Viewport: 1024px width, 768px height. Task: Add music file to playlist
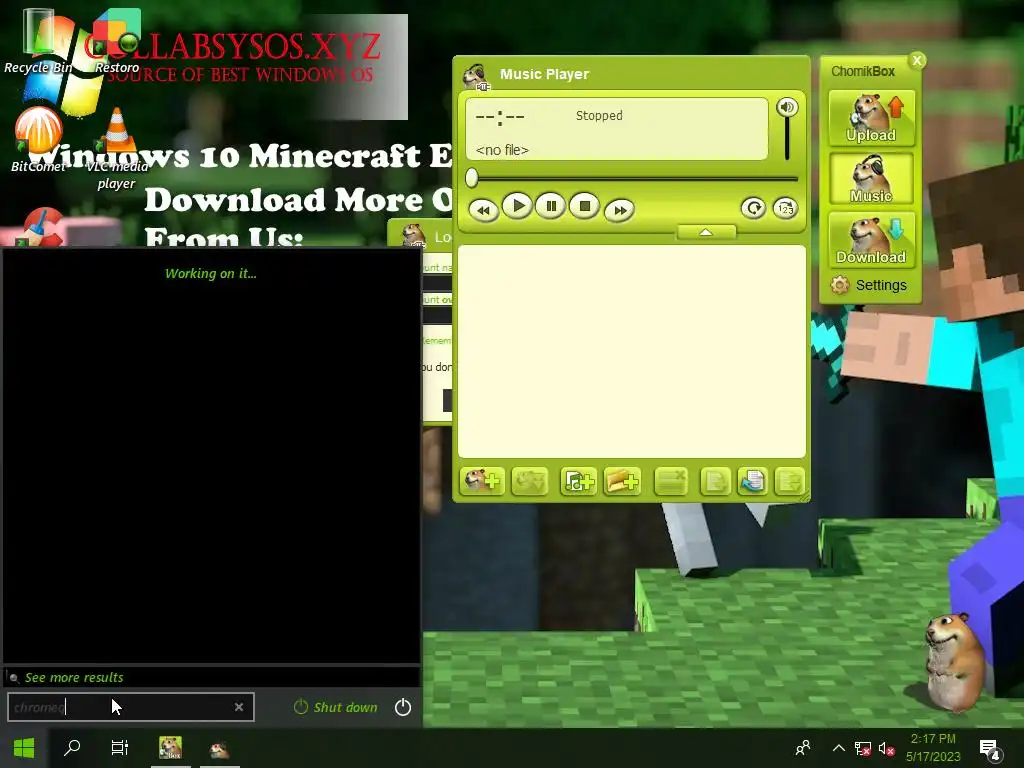click(579, 481)
